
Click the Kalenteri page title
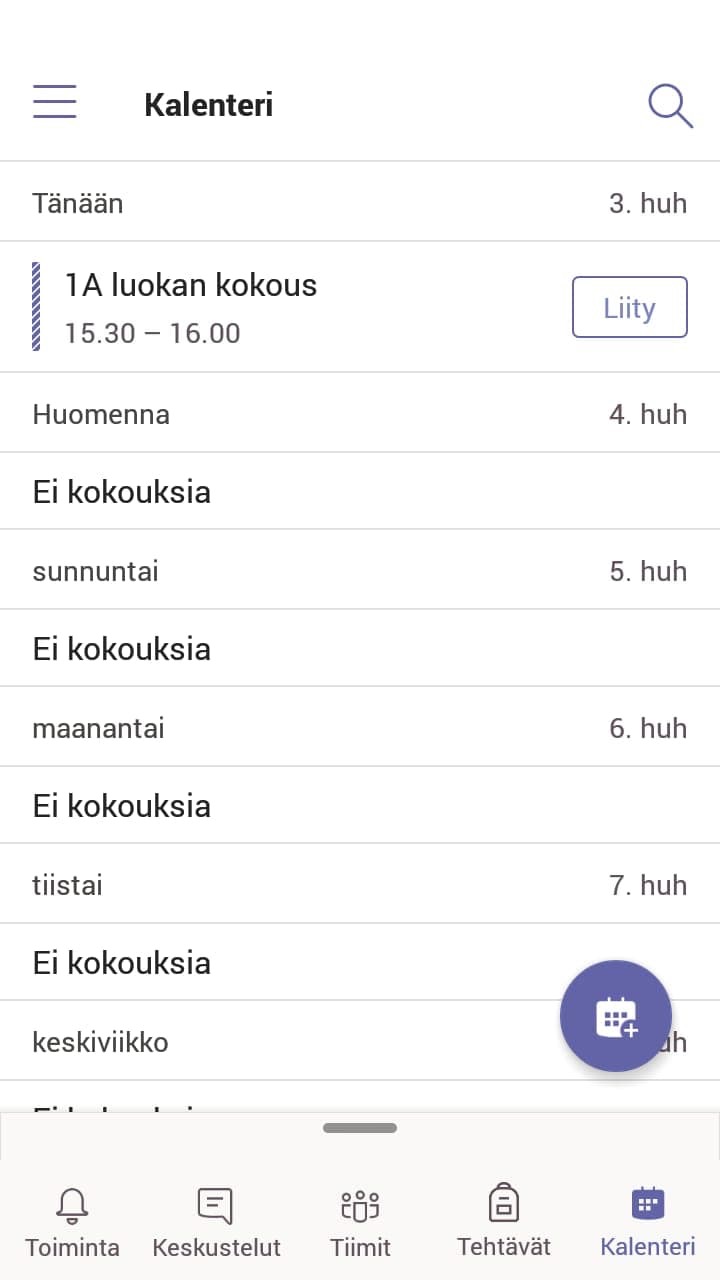208,105
